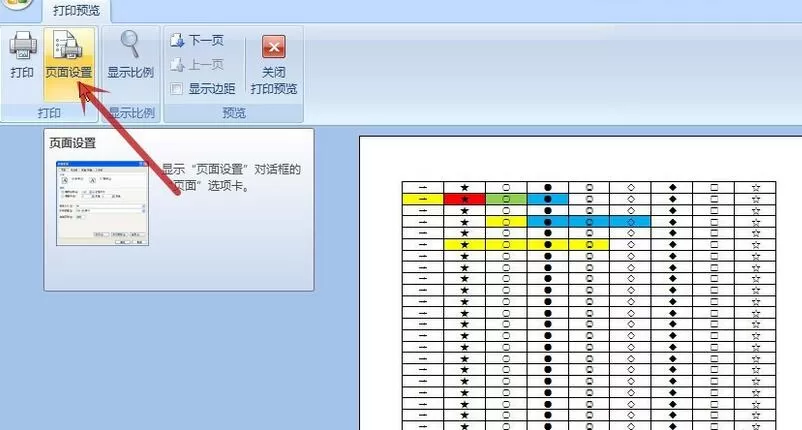
Task: Click the 页面设置 tooltip title
Action: (73, 143)
